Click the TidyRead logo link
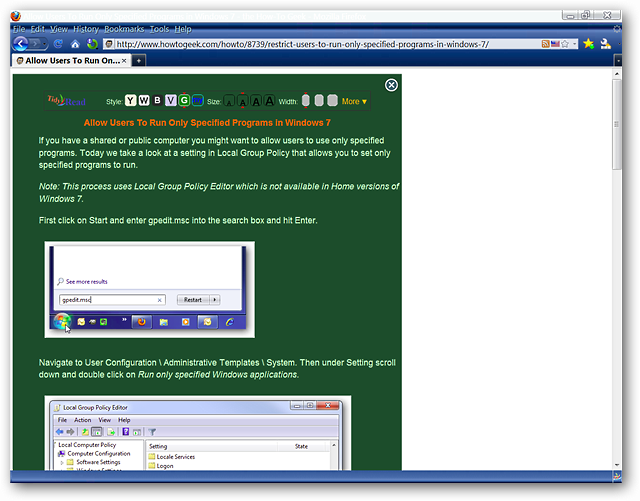The height and width of the screenshot is (501, 640). (67, 100)
